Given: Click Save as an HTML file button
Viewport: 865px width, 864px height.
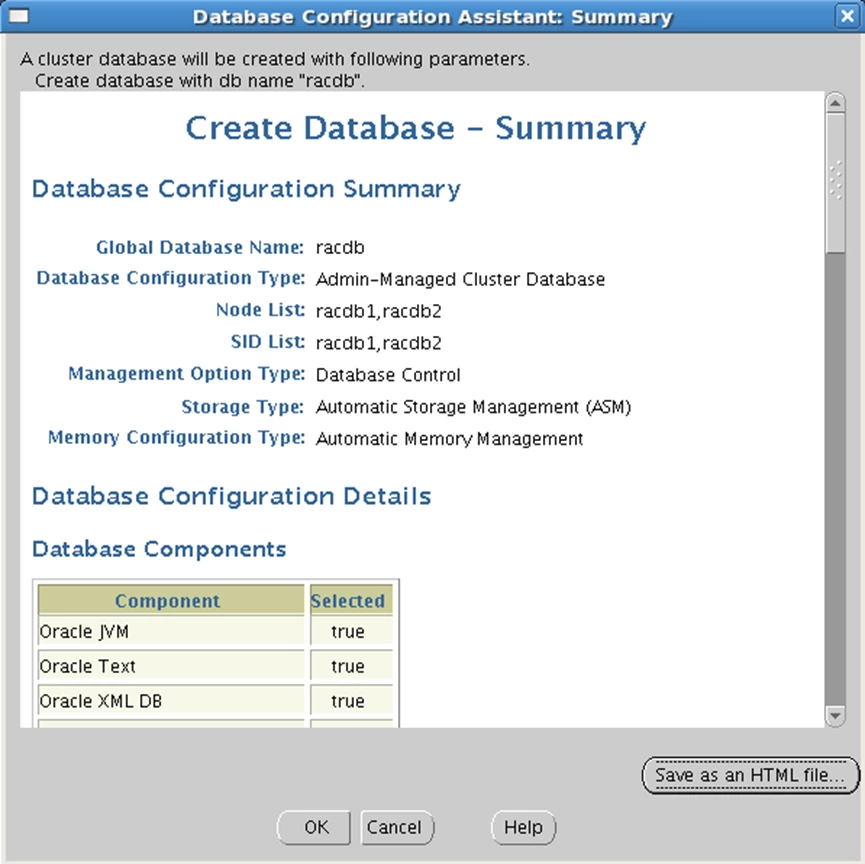Looking at the screenshot, I should click(x=750, y=775).
